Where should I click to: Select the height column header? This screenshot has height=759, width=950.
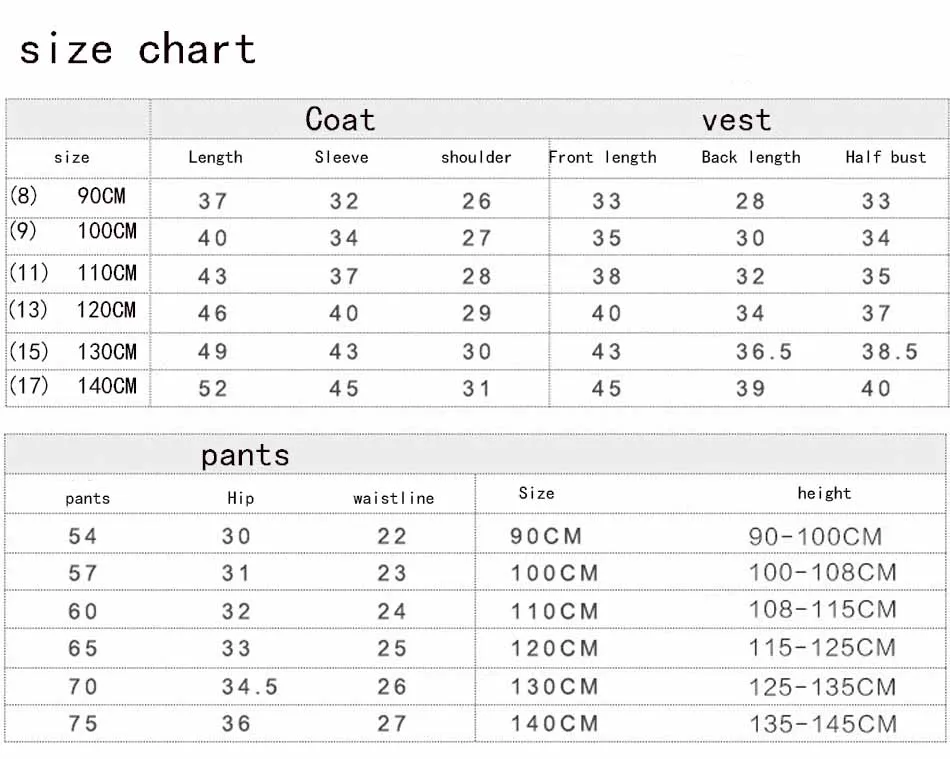(x=824, y=493)
